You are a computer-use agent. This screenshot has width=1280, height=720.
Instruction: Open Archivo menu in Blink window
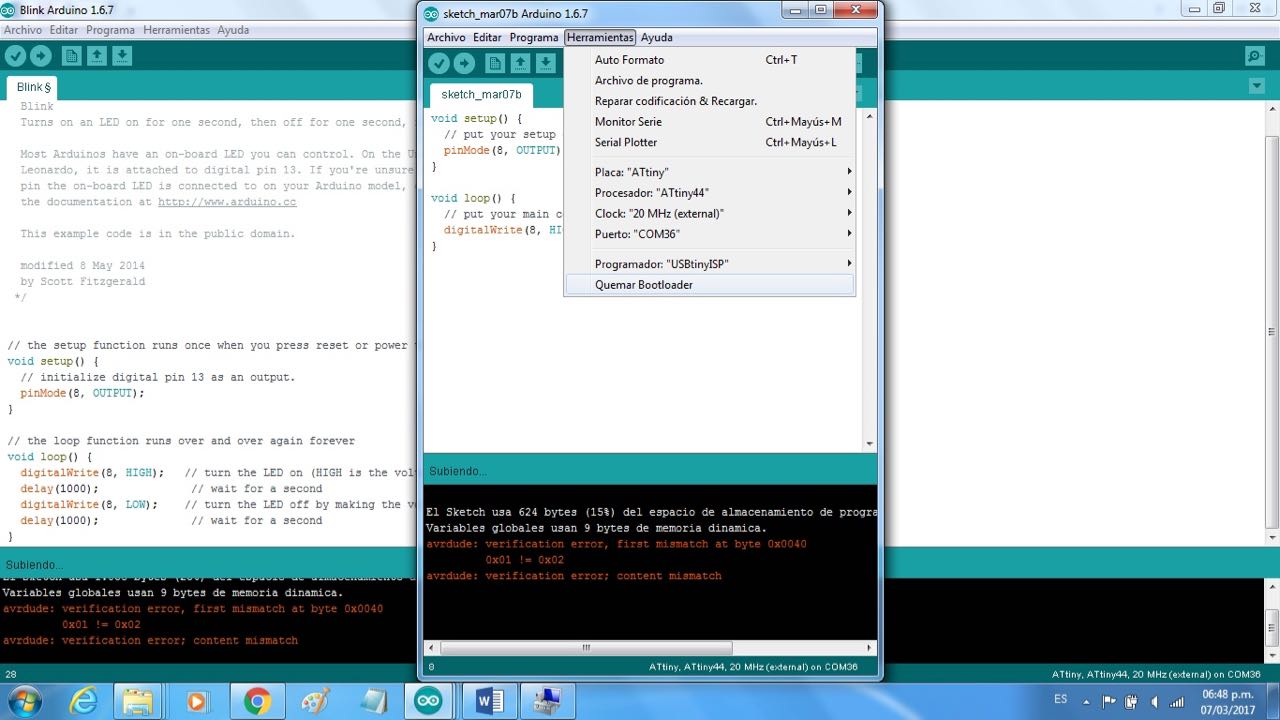(23, 30)
